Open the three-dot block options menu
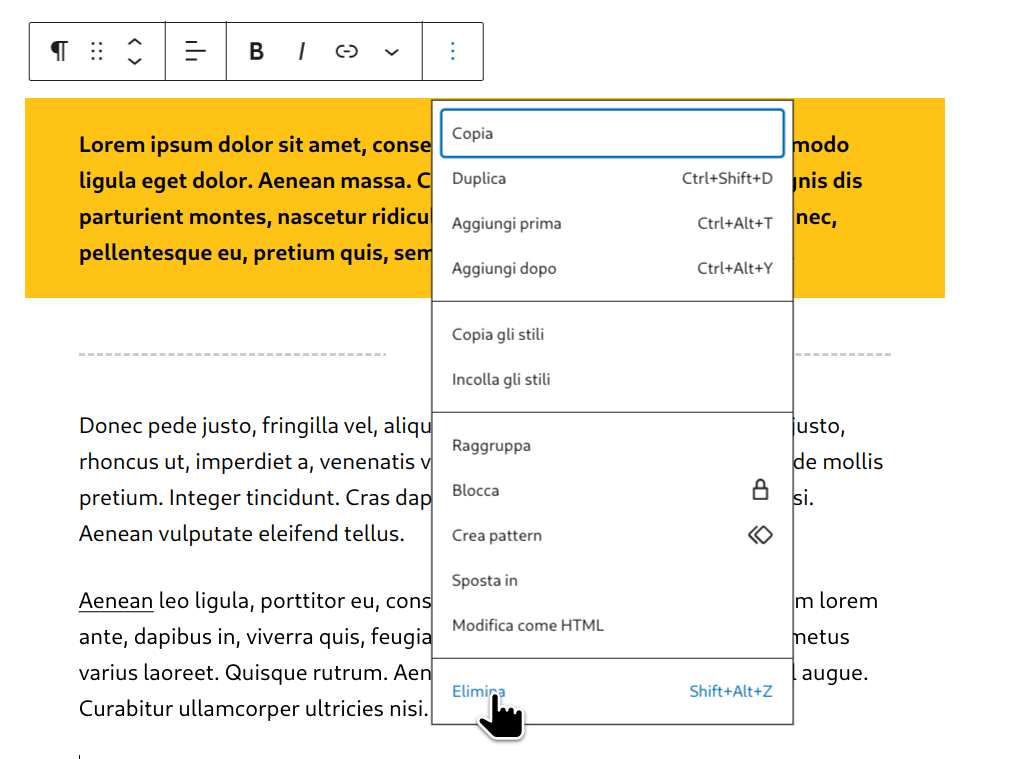Image resolution: width=1033 pixels, height=759 pixels. 453,52
